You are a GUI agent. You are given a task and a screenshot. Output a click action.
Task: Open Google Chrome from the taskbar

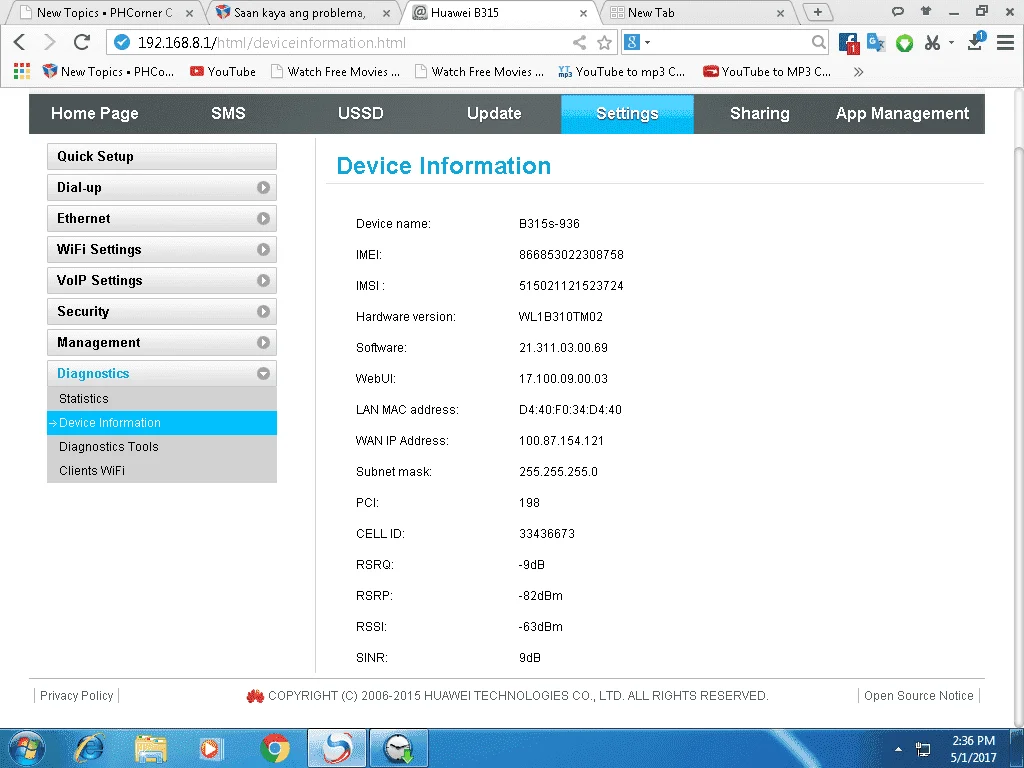click(x=275, y=748)
